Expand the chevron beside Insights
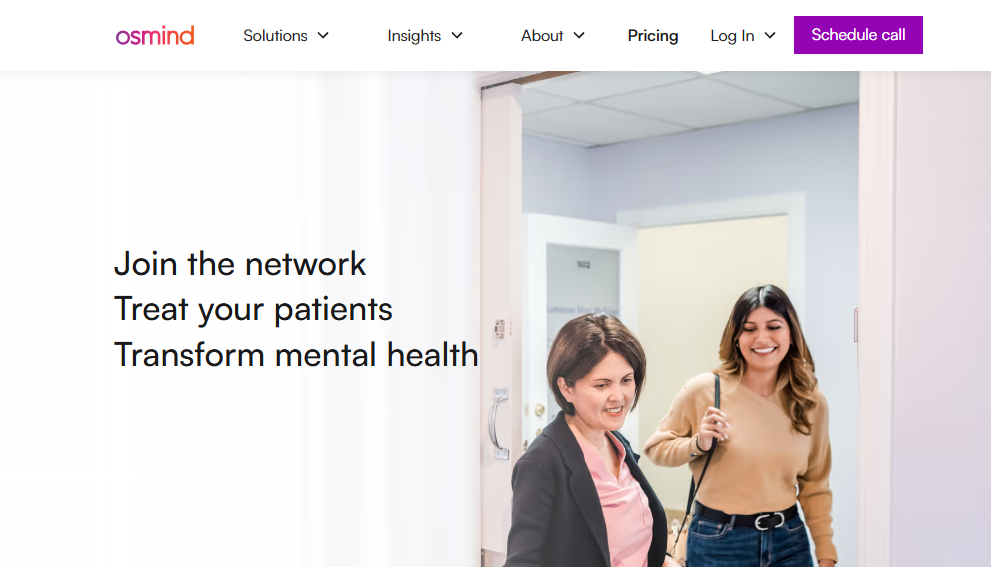 pos(457,36)
